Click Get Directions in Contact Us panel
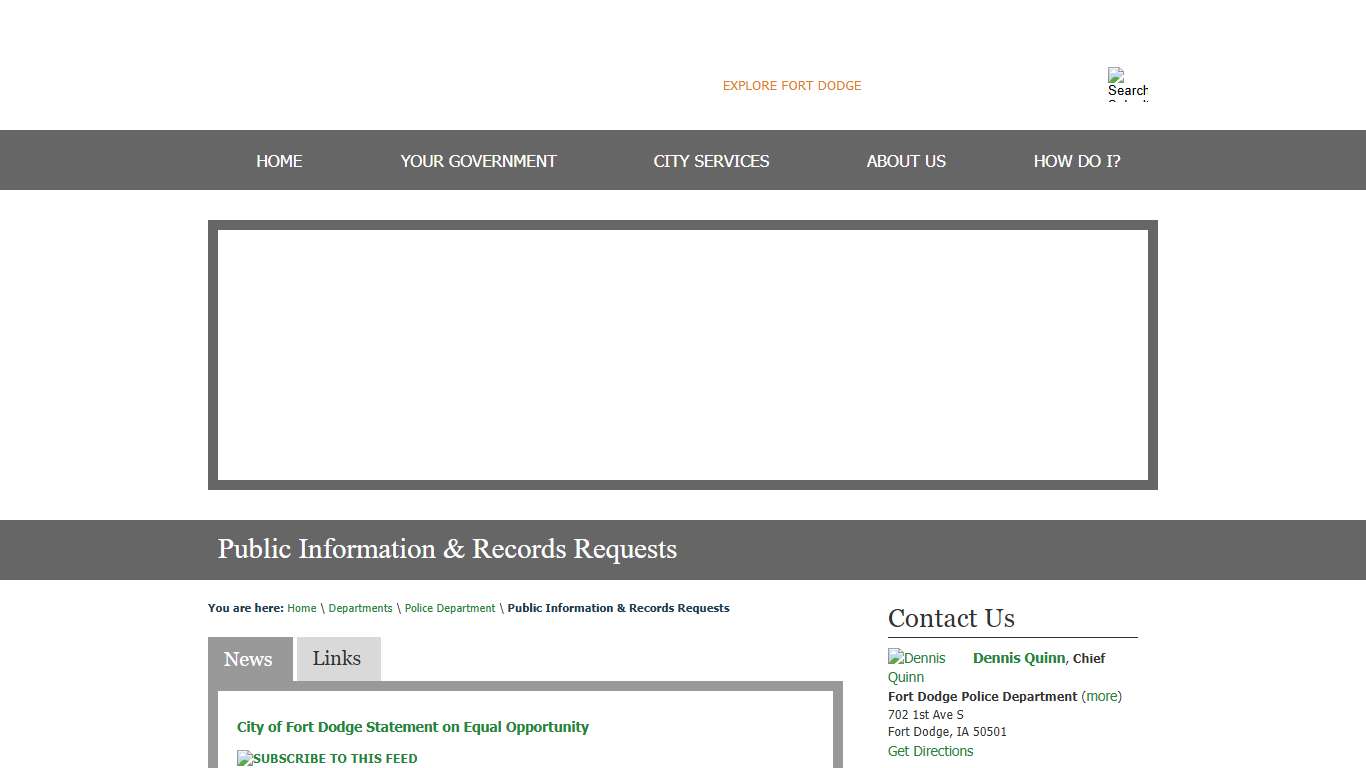The image size is (1366, 768). tap(930, 751)
